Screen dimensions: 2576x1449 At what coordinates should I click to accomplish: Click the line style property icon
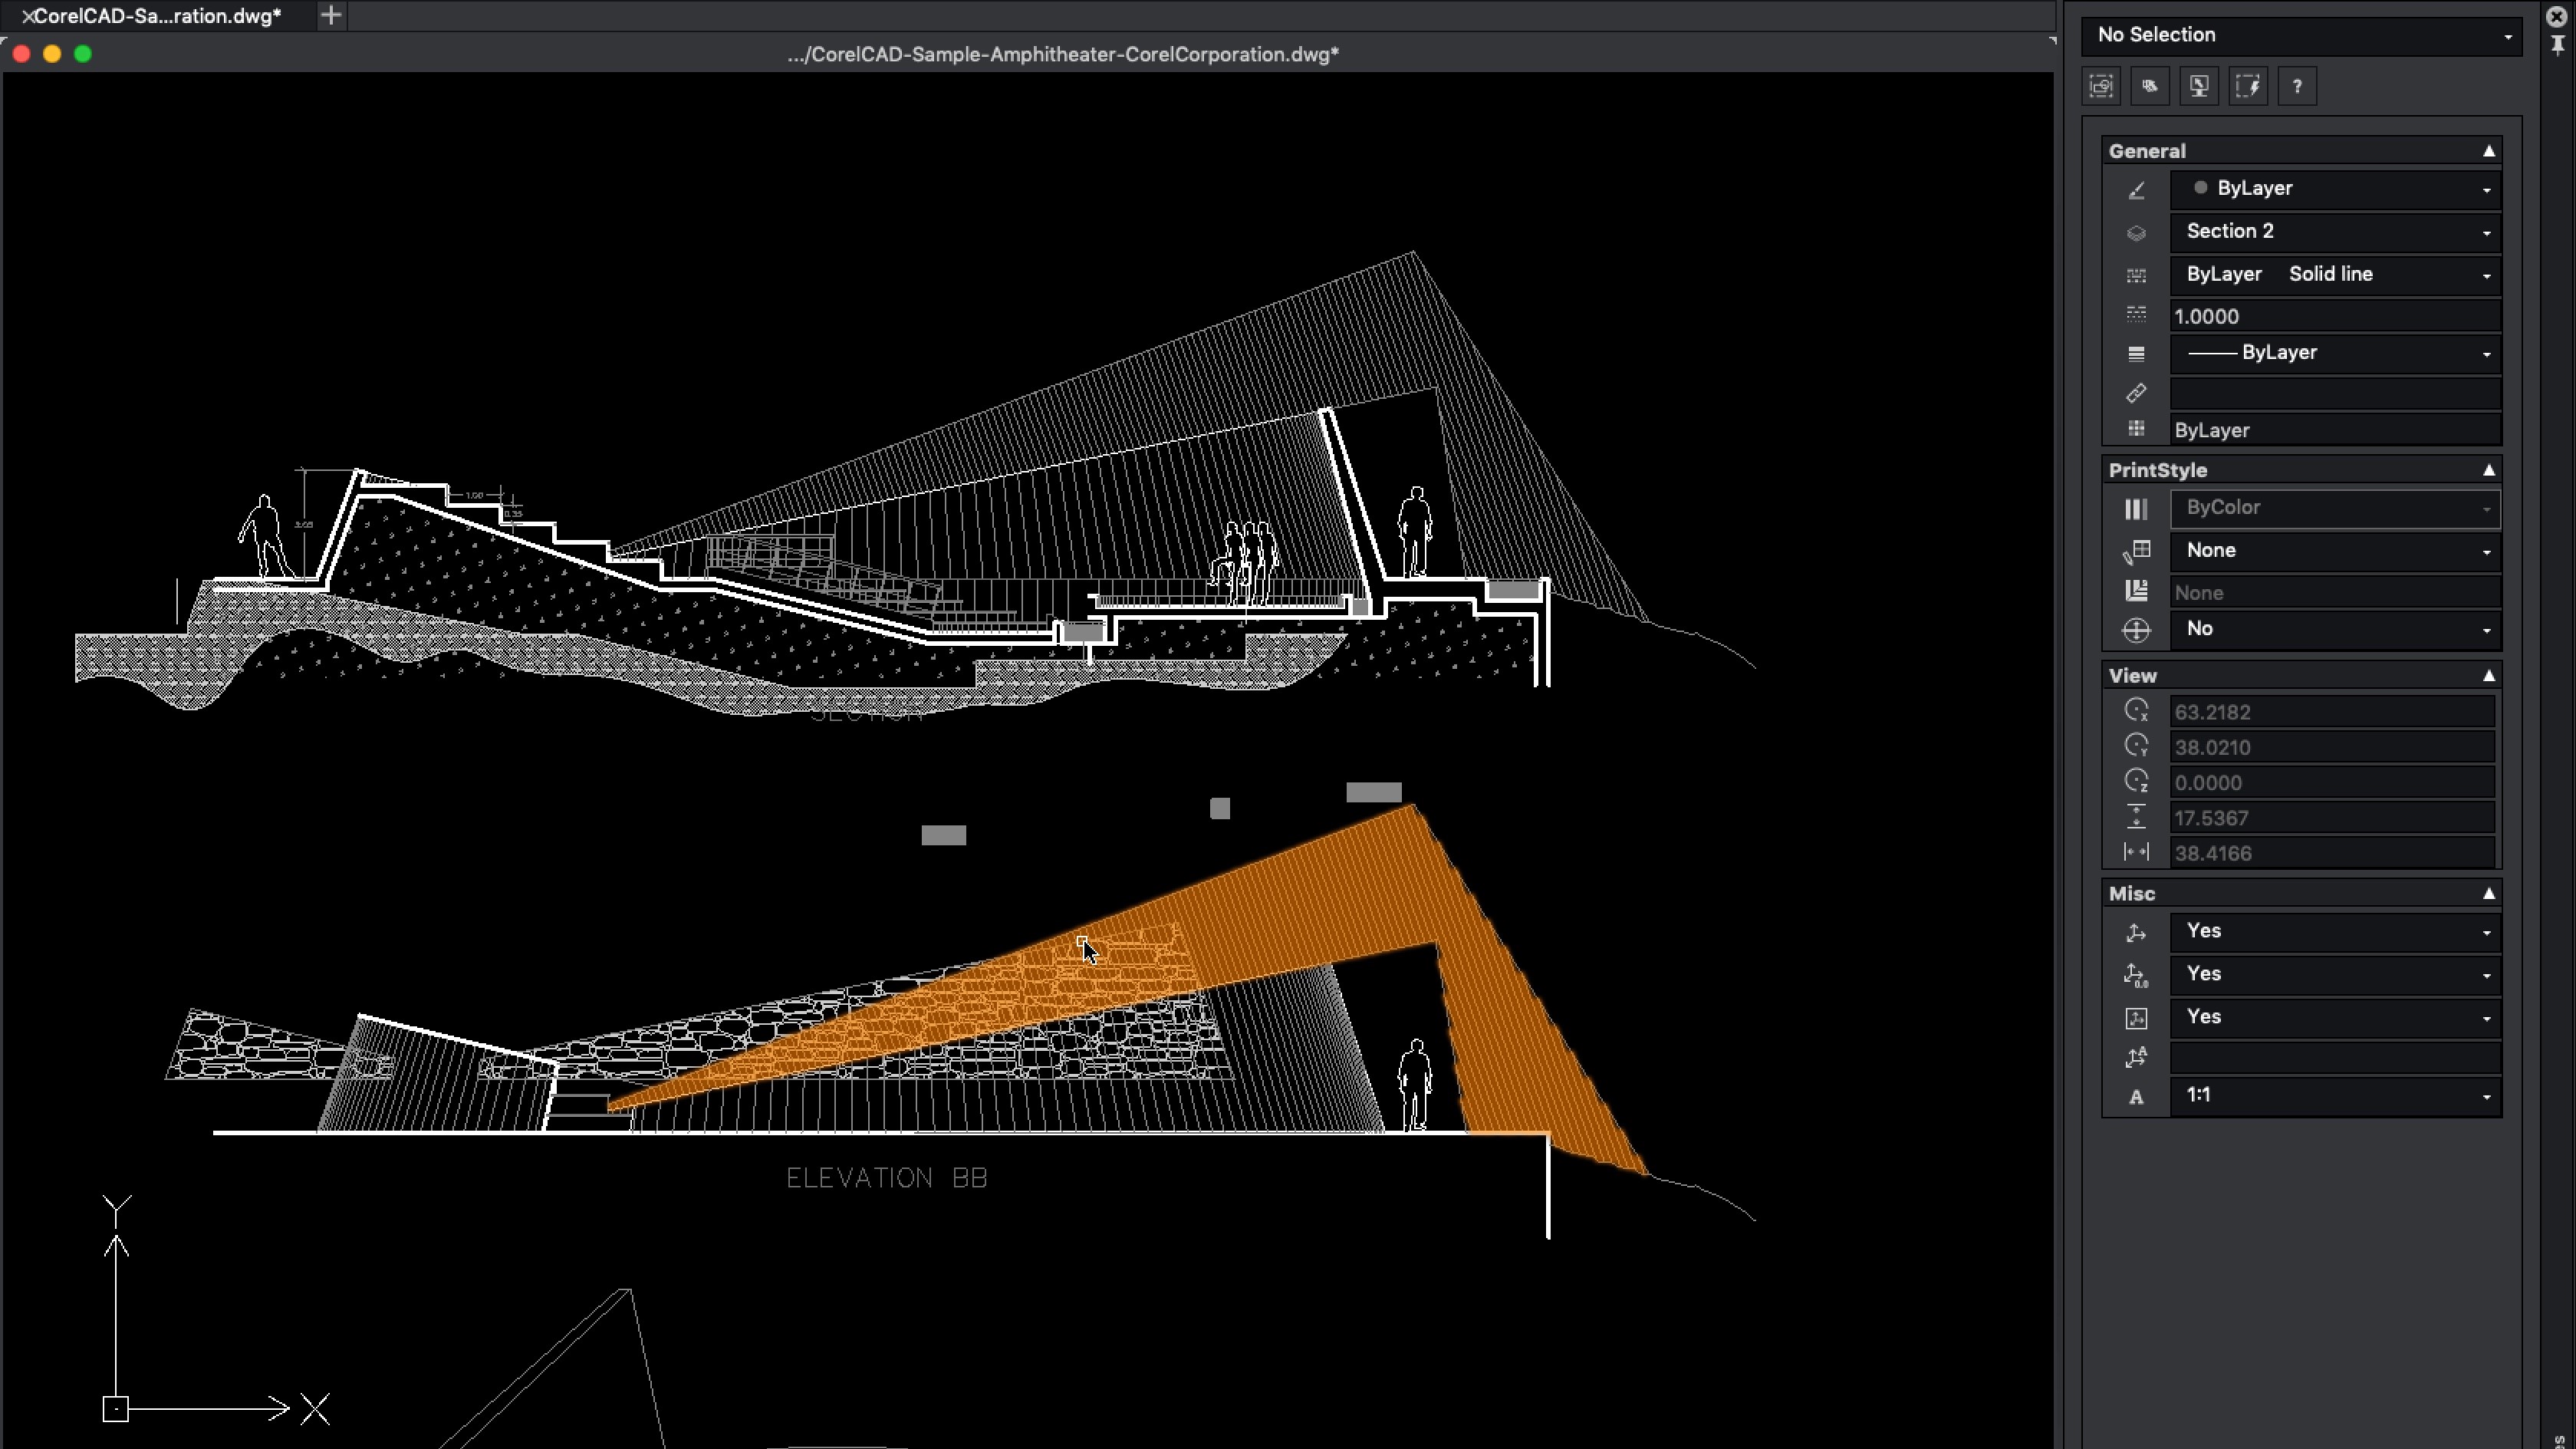2136,275
